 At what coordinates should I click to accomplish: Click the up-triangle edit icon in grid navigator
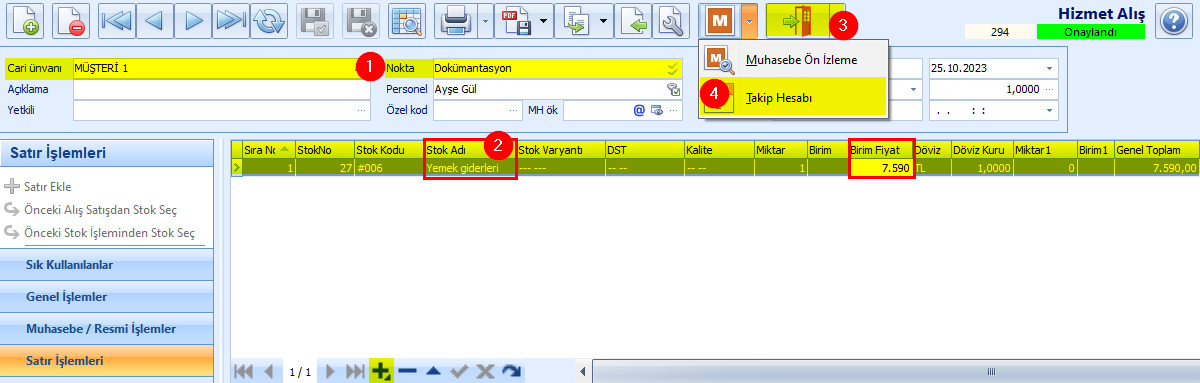(434, 371)
